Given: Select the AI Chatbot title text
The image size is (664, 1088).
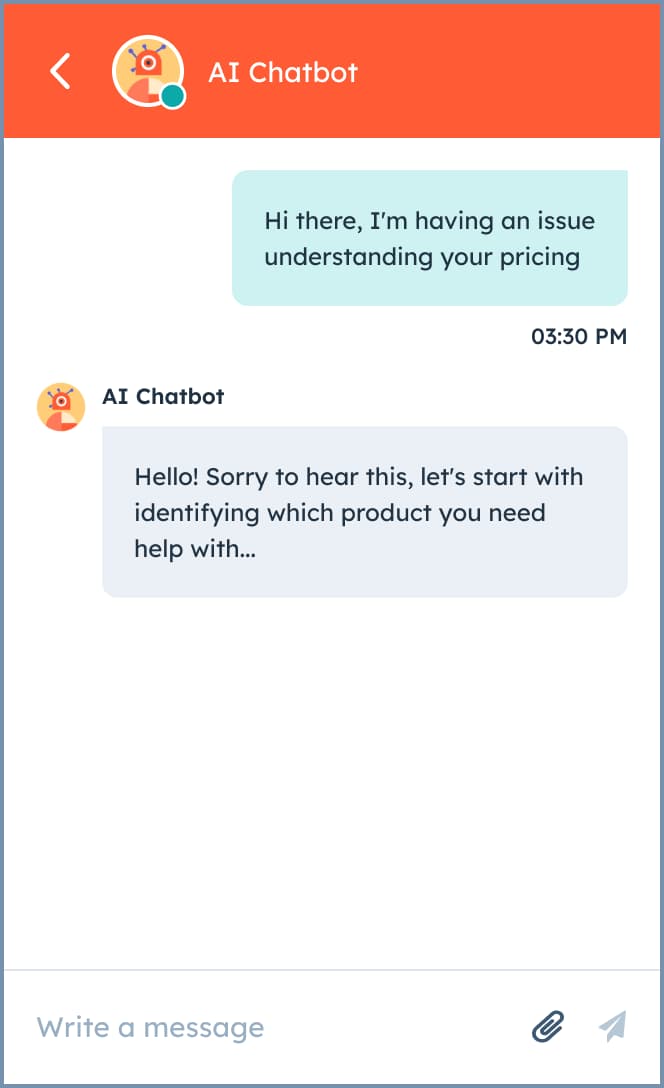Looking at the screenshot, I should click(x=282, y=72).
